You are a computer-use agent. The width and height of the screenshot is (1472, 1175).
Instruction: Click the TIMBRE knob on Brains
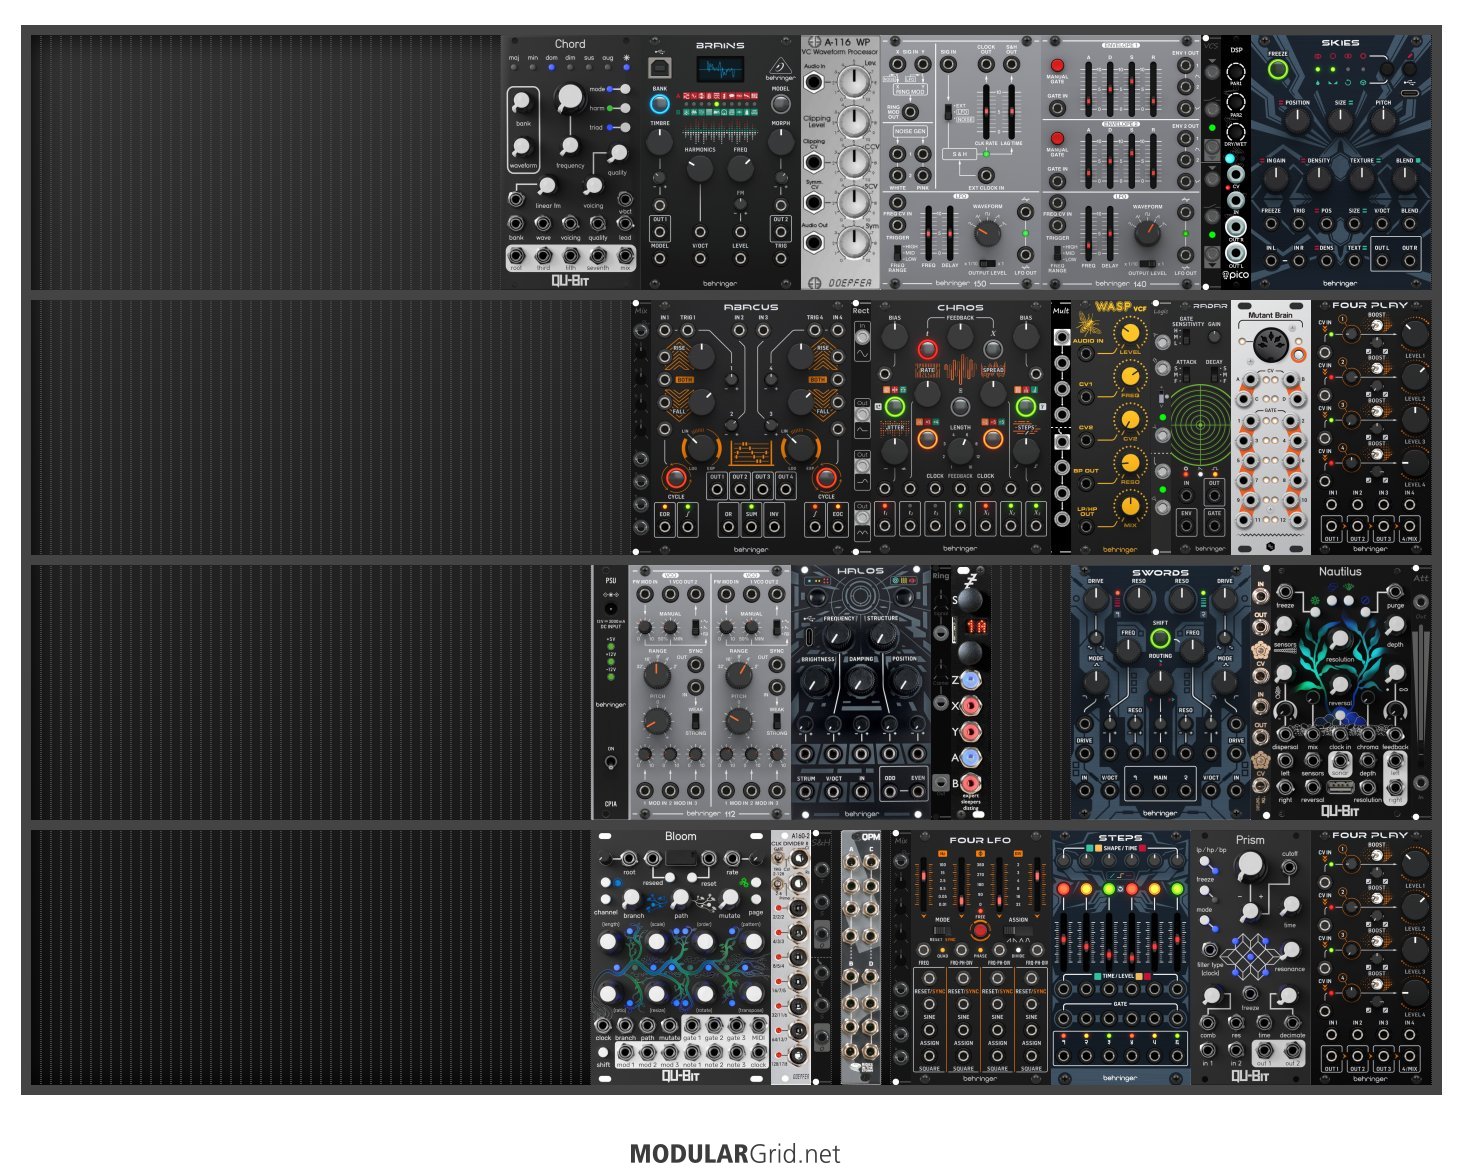[x=660, y=142]
